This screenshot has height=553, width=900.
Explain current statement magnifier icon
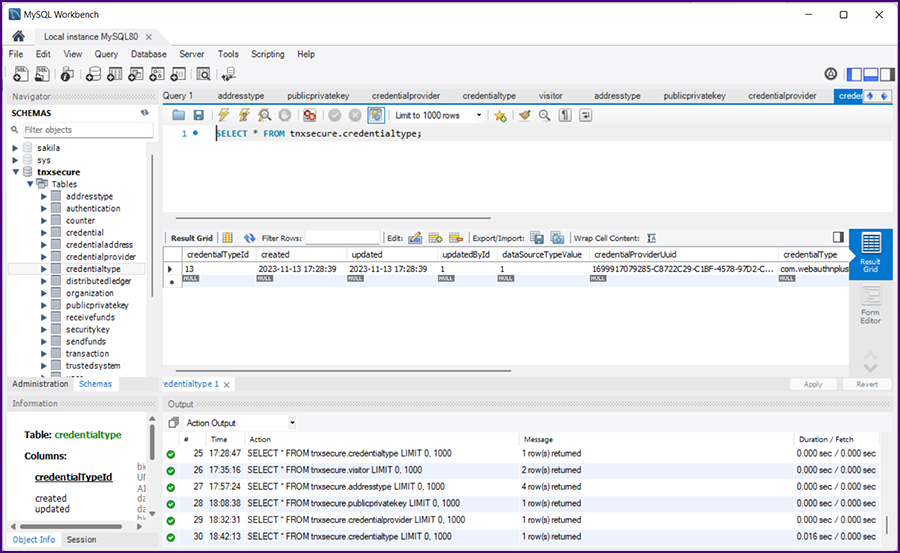click(x=264, y=115)
